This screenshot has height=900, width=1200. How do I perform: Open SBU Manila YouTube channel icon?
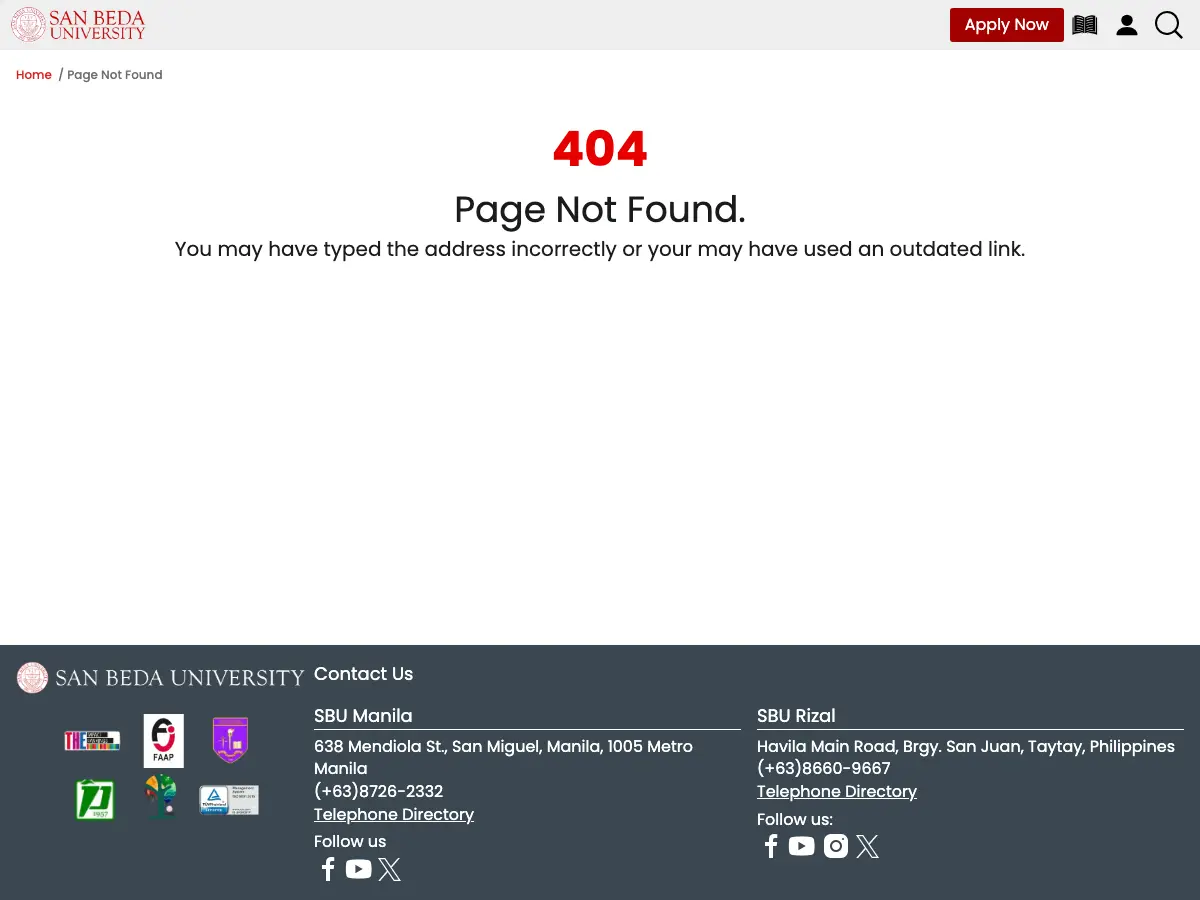(359, 869)
